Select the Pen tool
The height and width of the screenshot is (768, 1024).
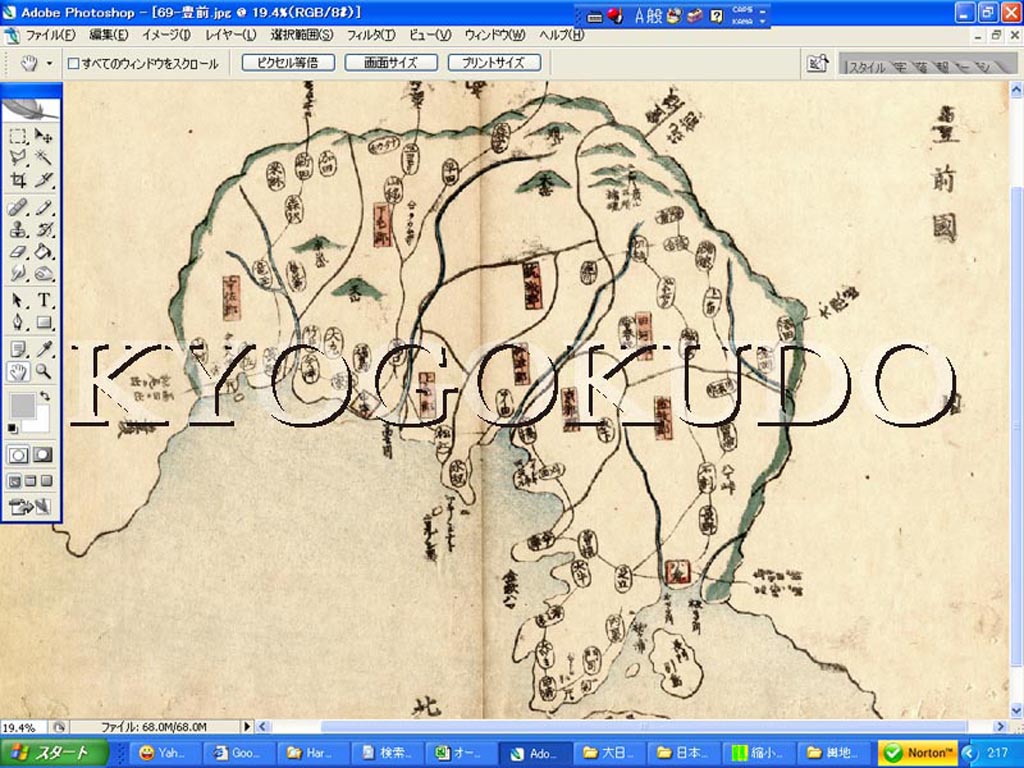(18, 322)
